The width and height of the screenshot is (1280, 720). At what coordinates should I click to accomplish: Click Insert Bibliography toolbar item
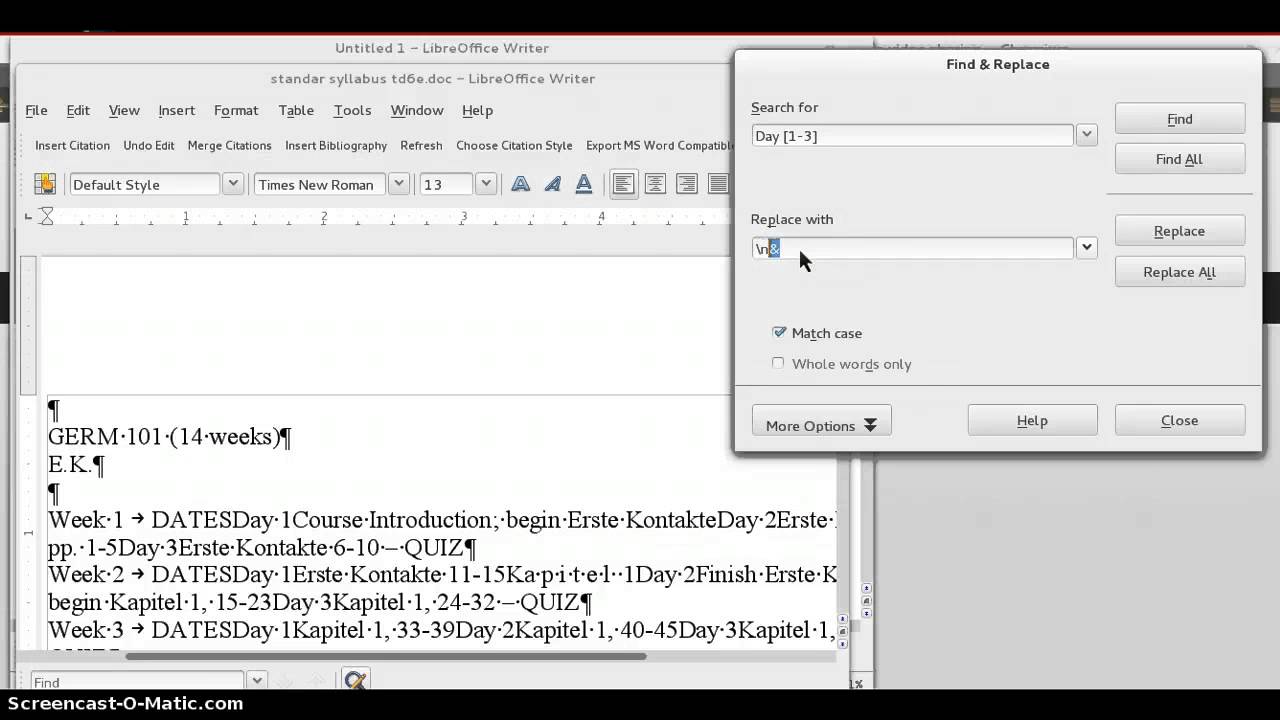(x=336, y=145)
